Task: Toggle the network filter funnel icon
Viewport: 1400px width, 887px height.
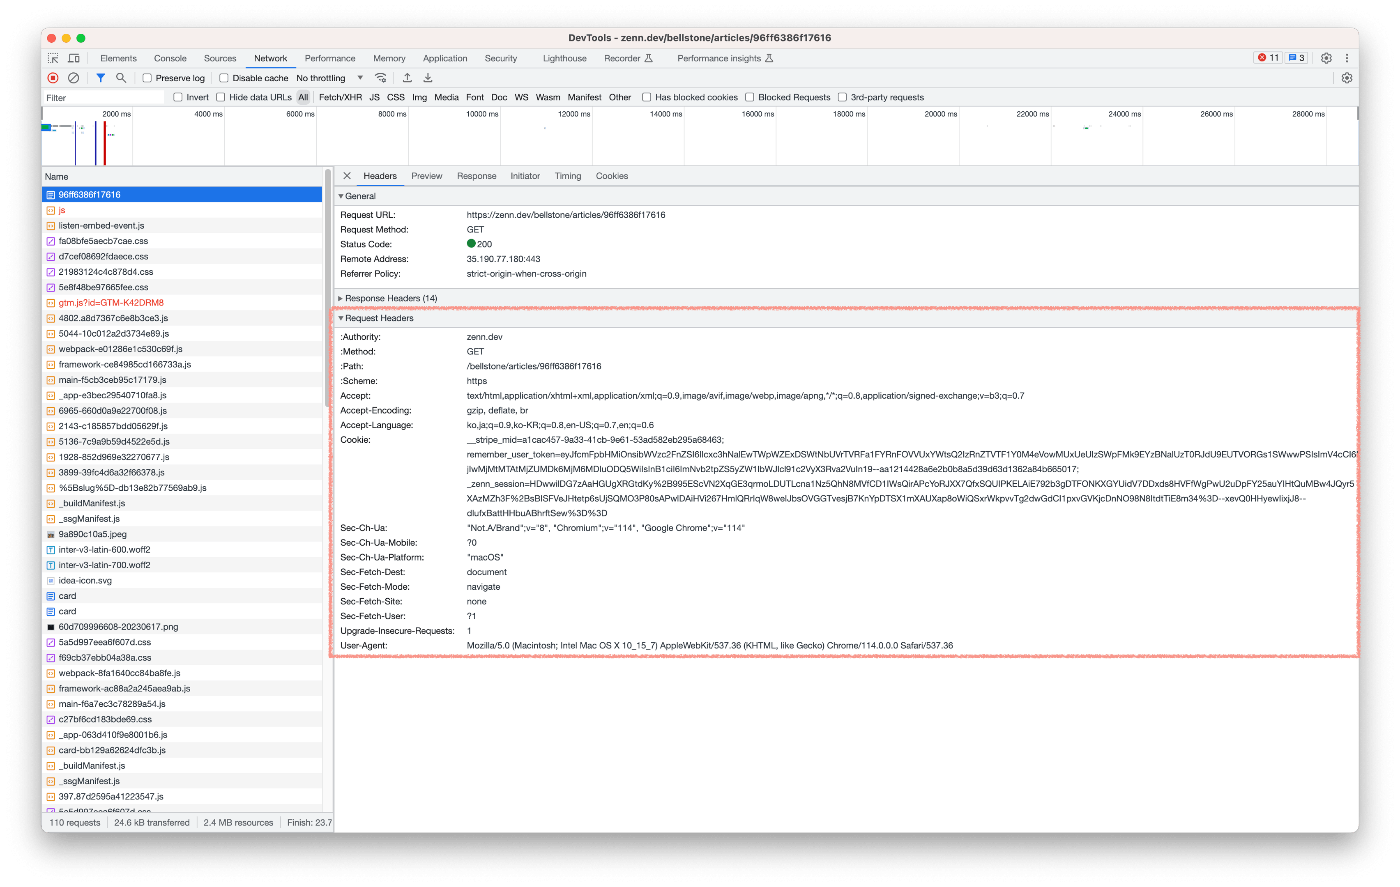Action: (100, 78)
